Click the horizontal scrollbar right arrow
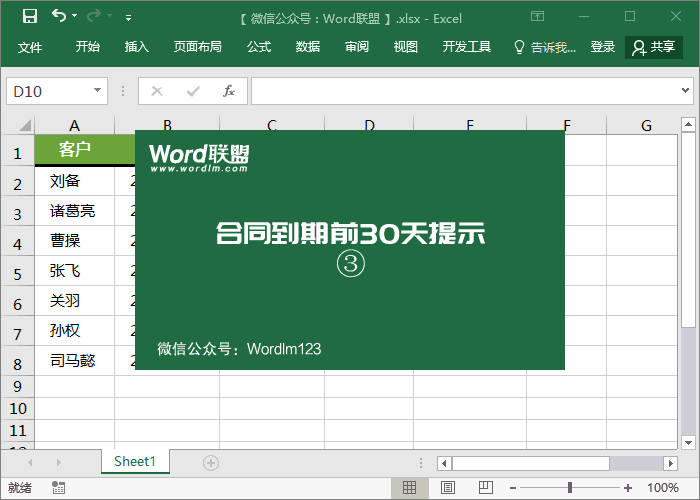 coord(670,463)
